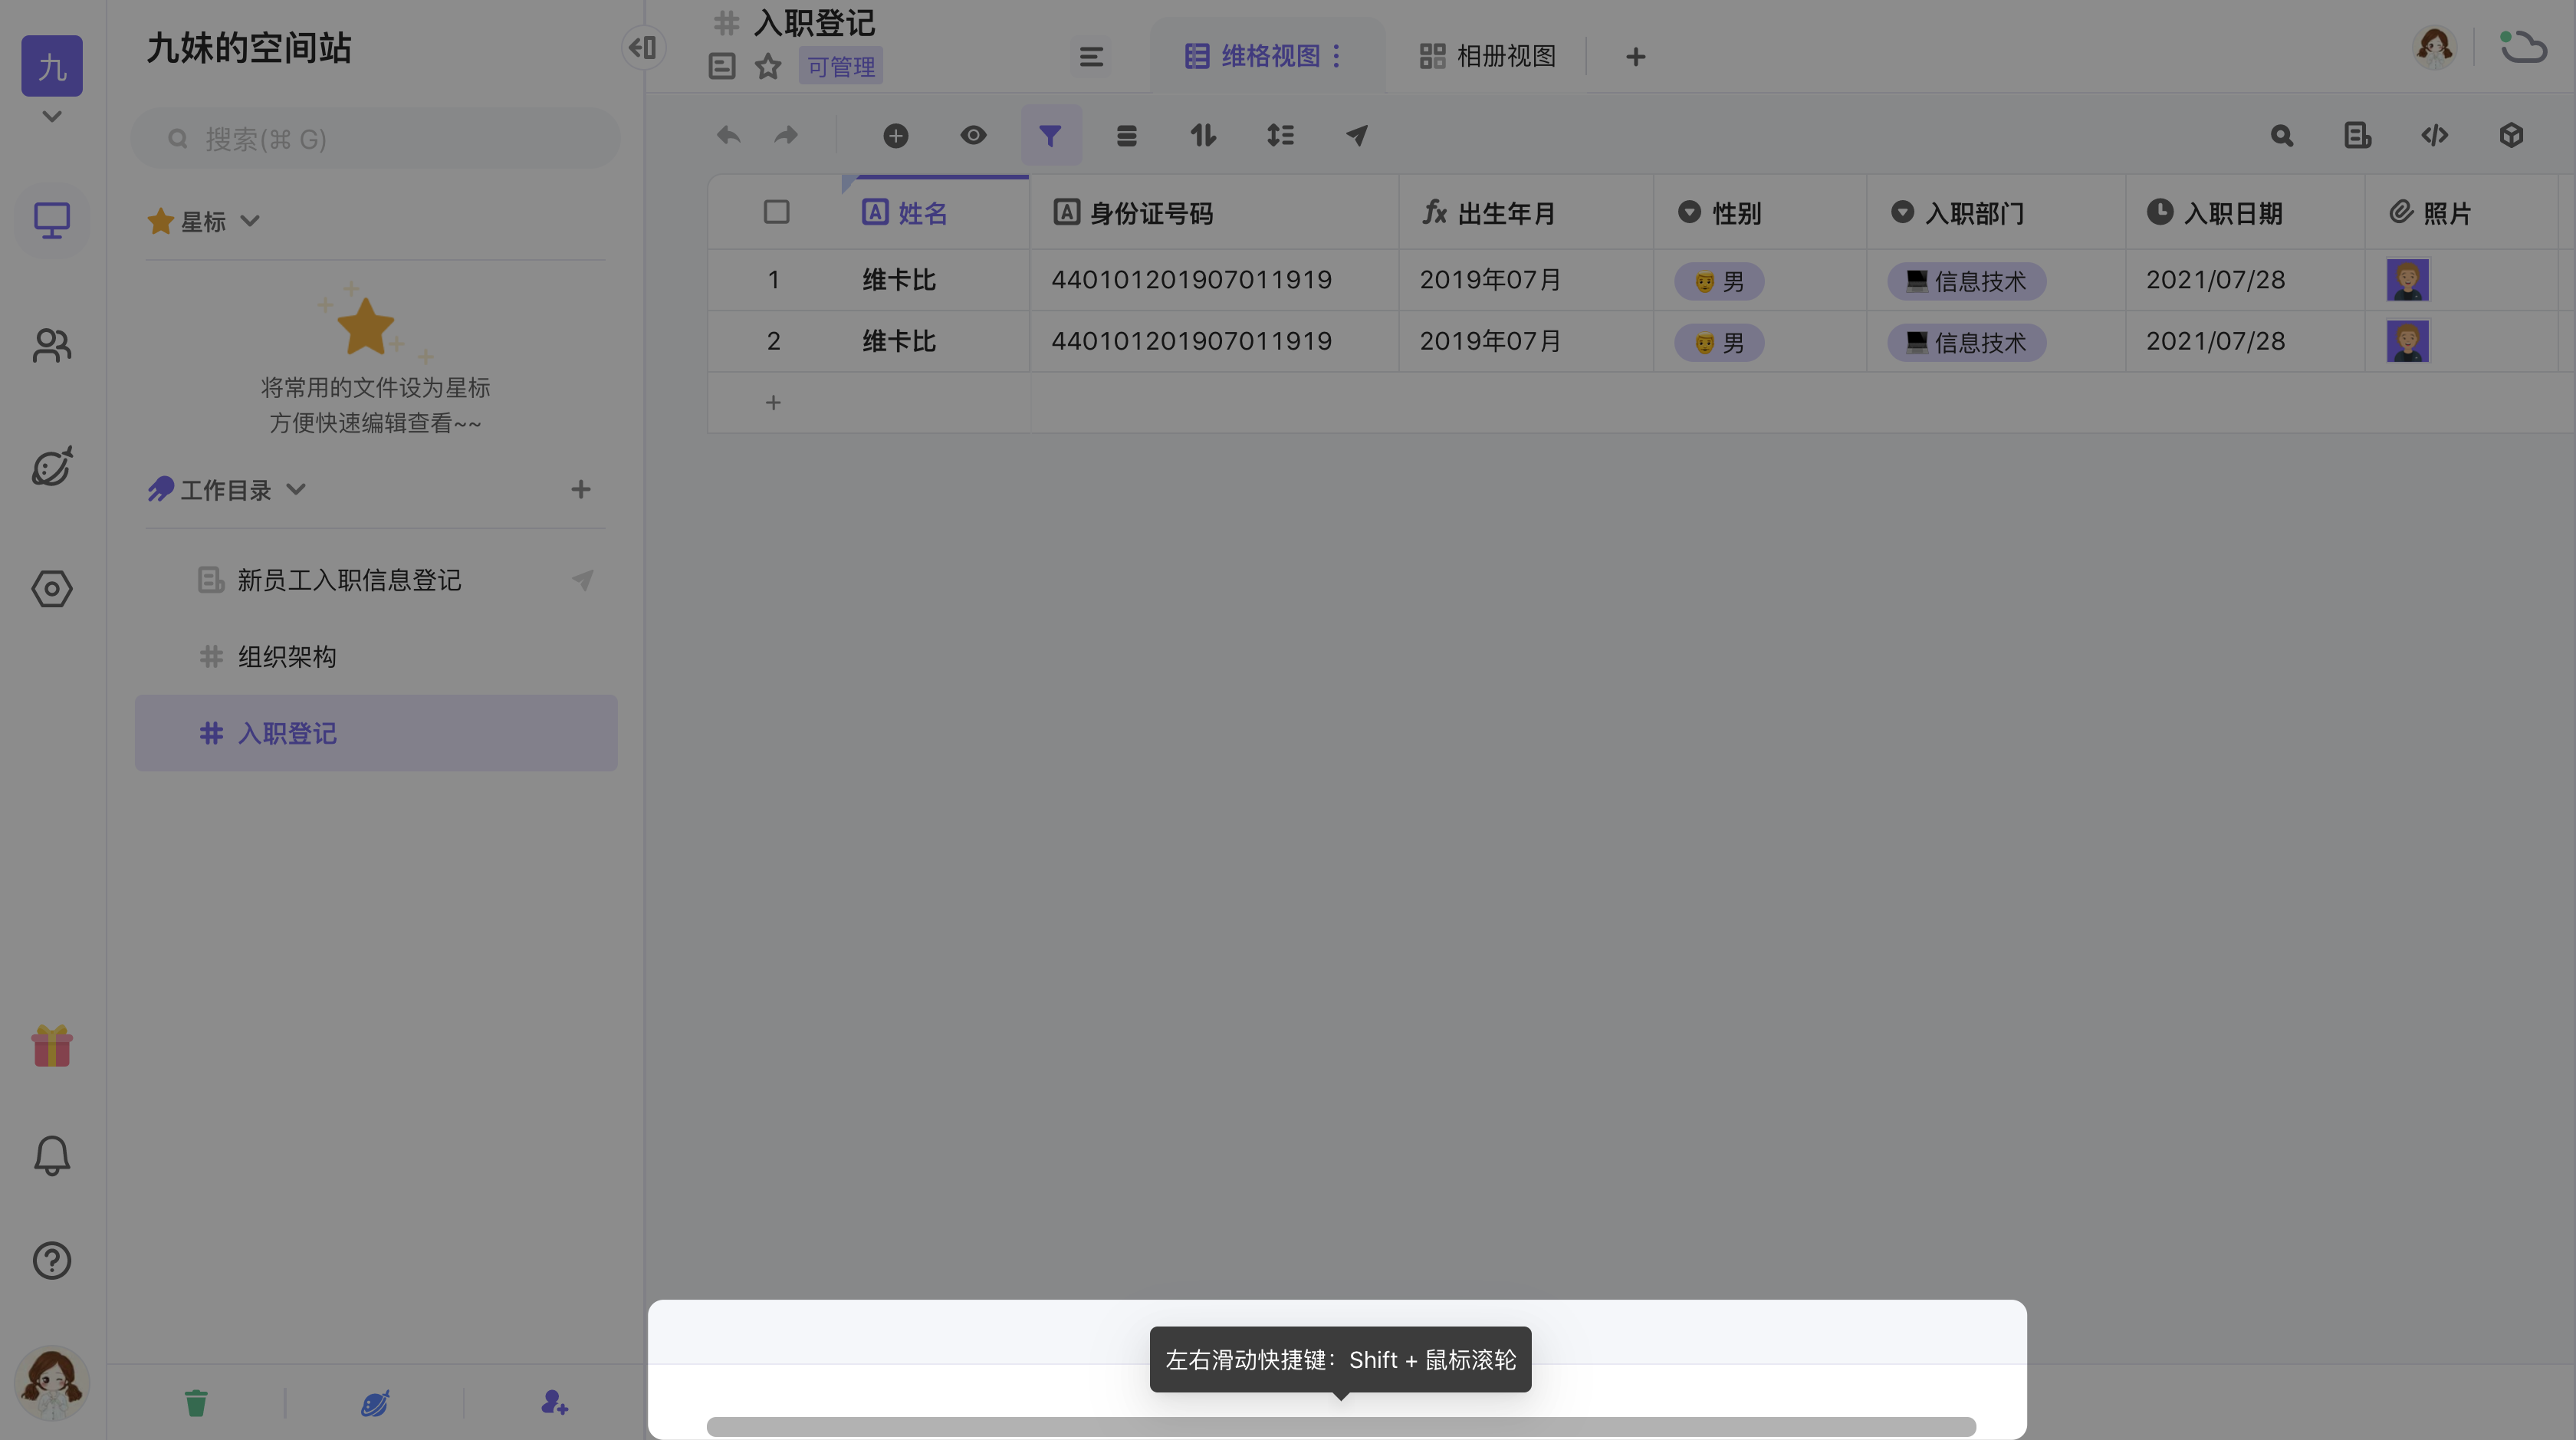The width and height of the screenshot is (2576, 1440).
Task: Open the group records tool
Action: (1126, 135)
